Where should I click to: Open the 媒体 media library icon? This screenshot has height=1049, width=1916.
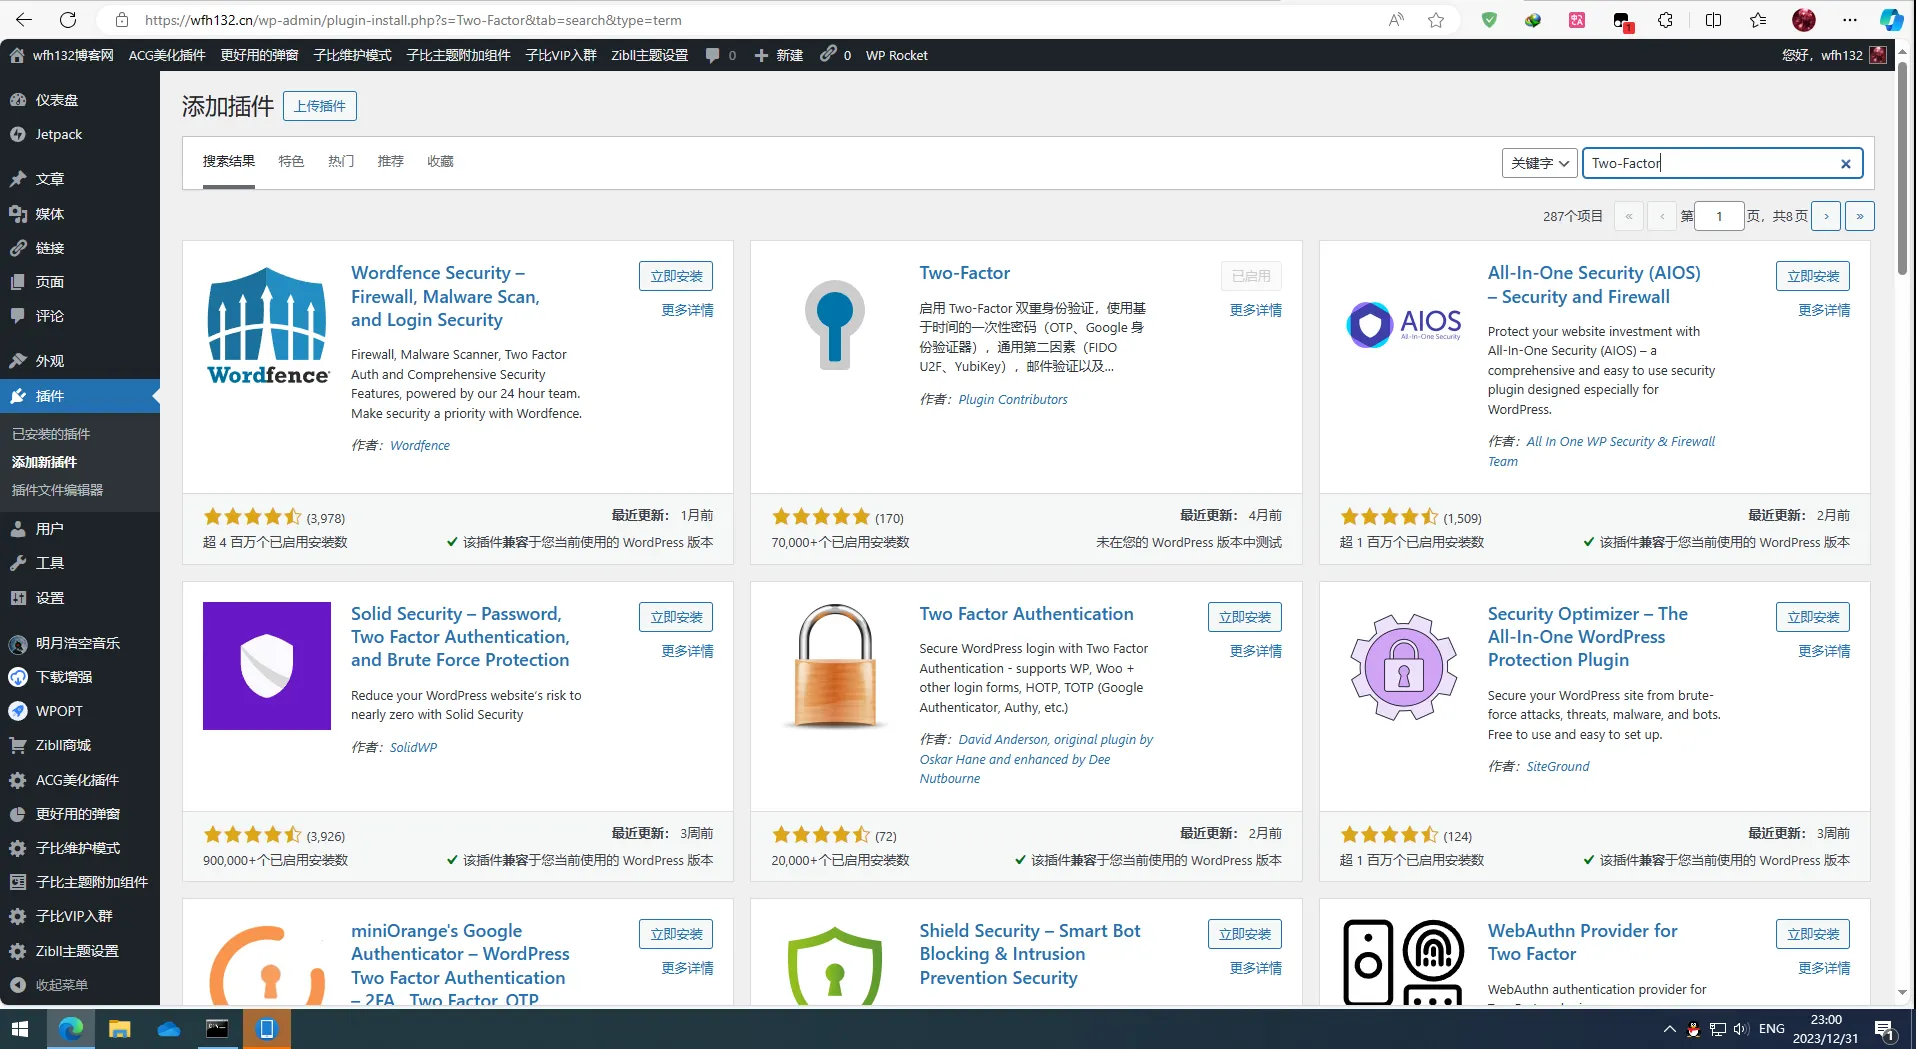point(18,213)
